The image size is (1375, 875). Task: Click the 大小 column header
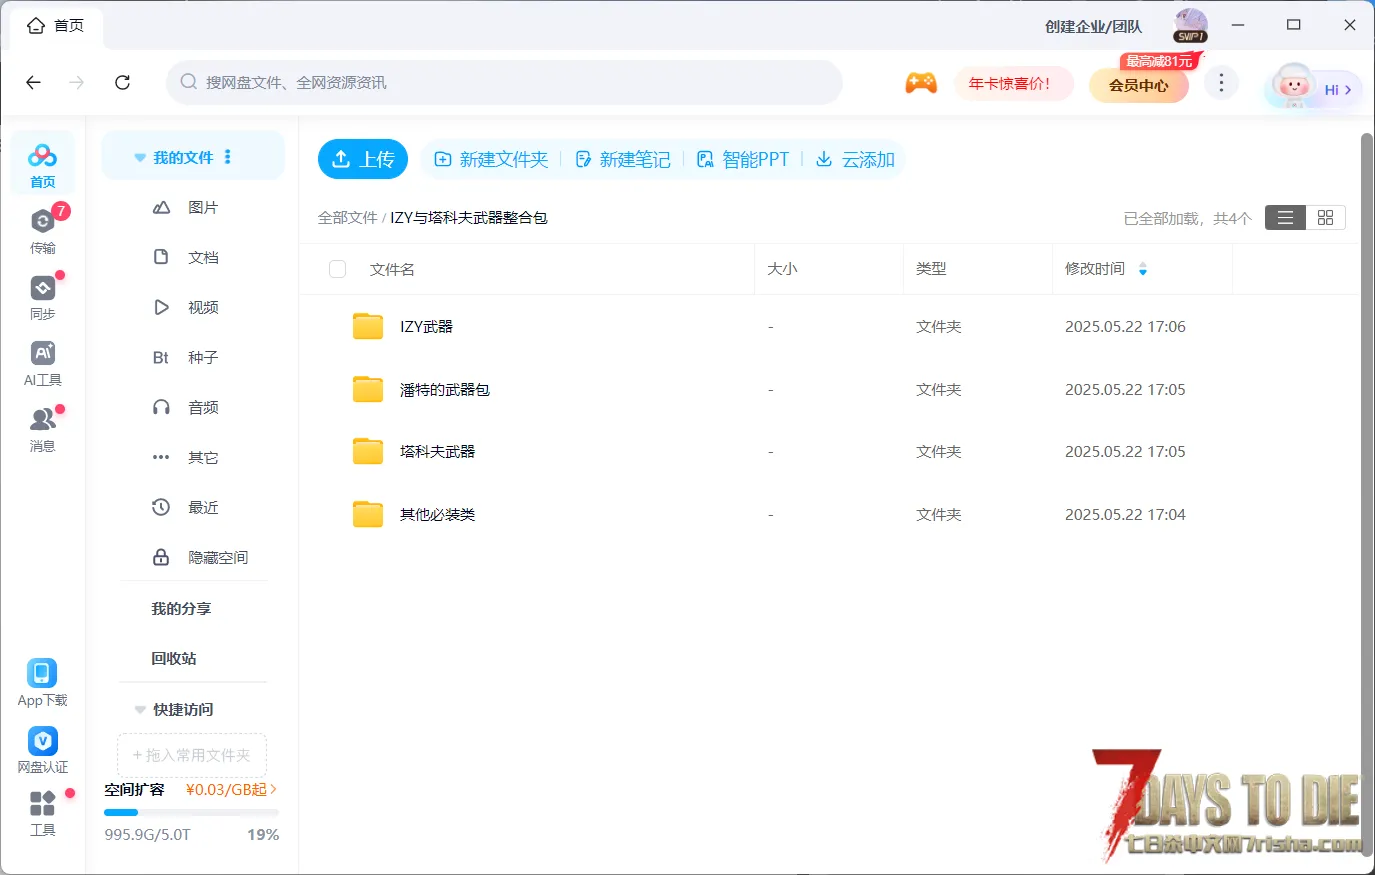(x=782, y=269)
